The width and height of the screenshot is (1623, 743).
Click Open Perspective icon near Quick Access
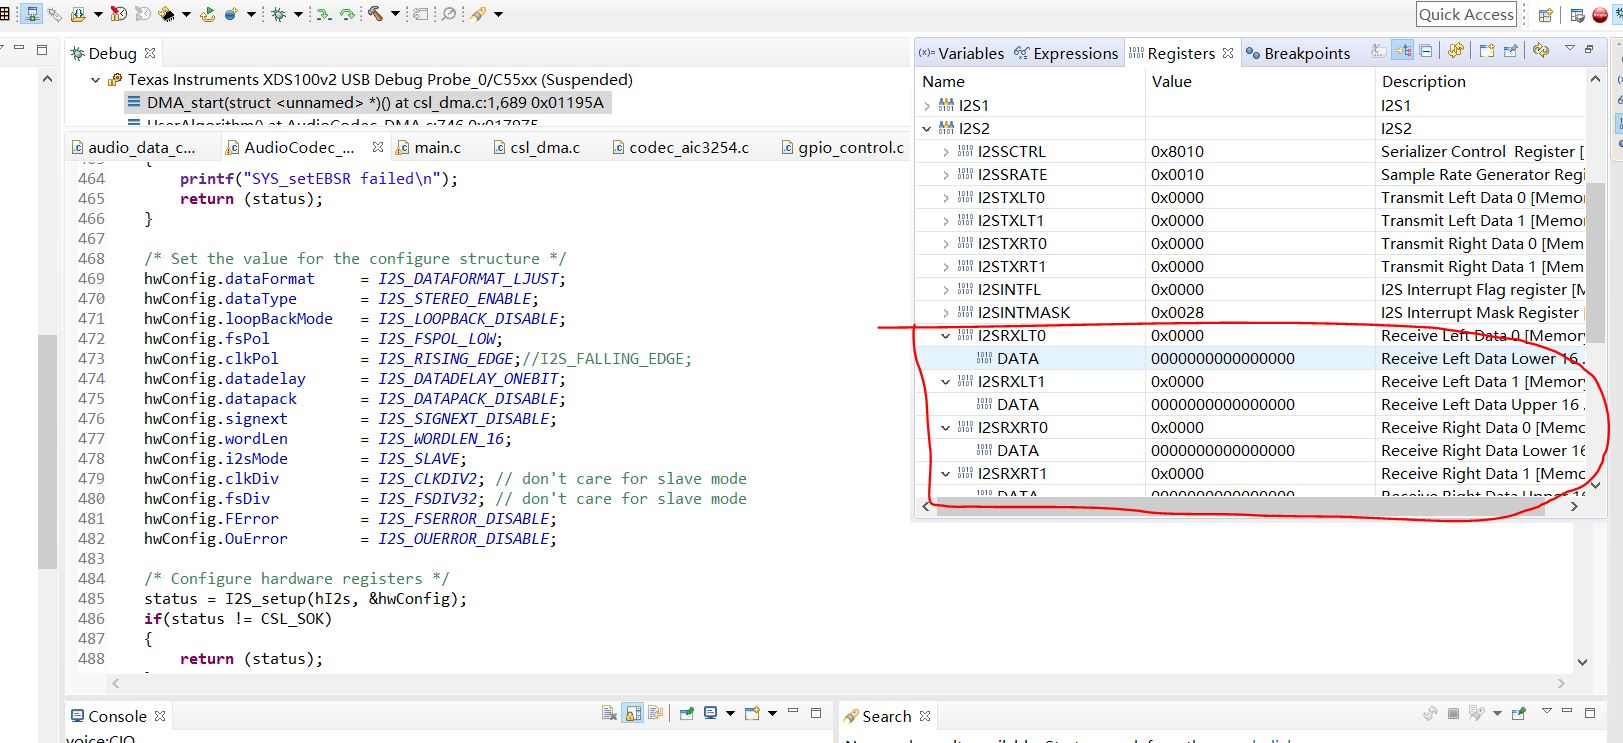(x=1546, y=14)
